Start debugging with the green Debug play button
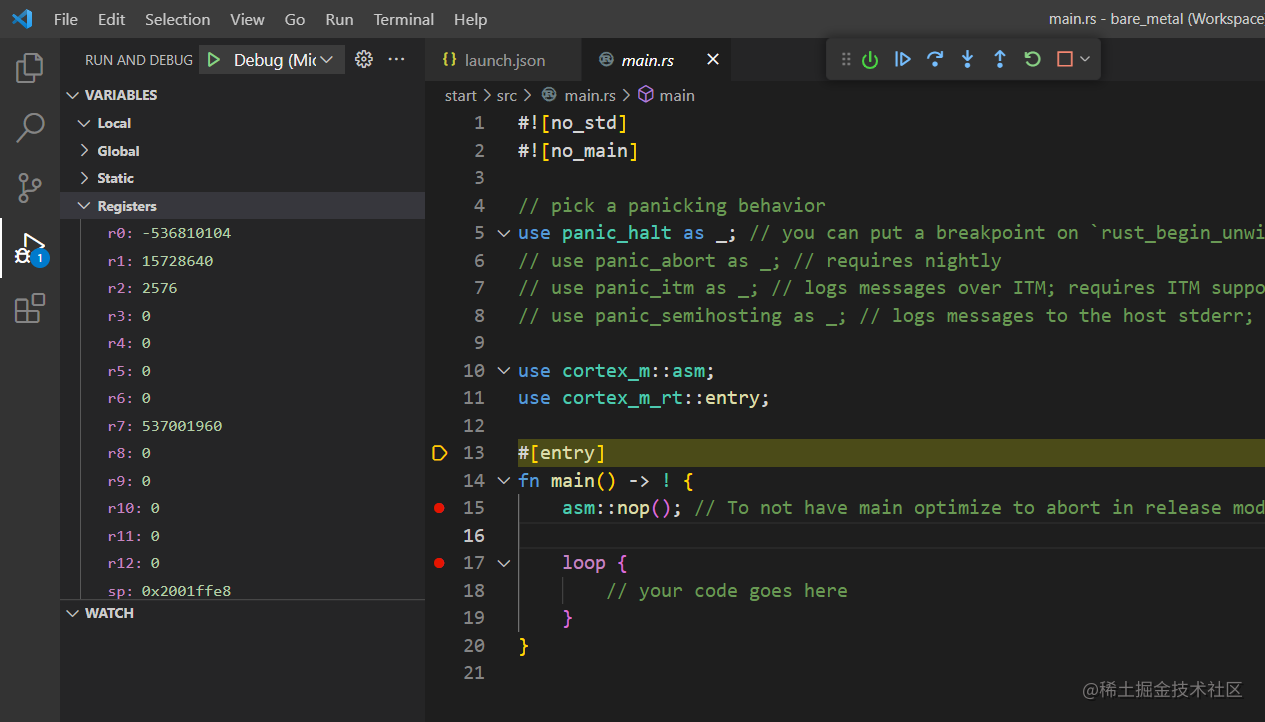The height and width of the screenshot is (722, 1265). tap(213, 59)
